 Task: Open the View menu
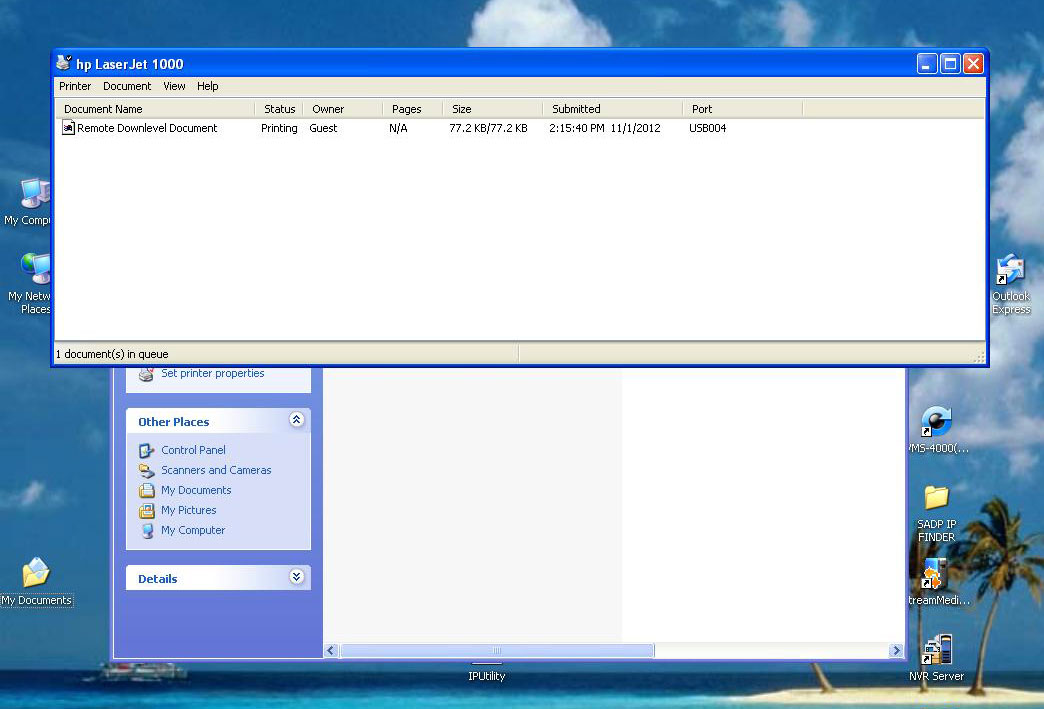174,86
